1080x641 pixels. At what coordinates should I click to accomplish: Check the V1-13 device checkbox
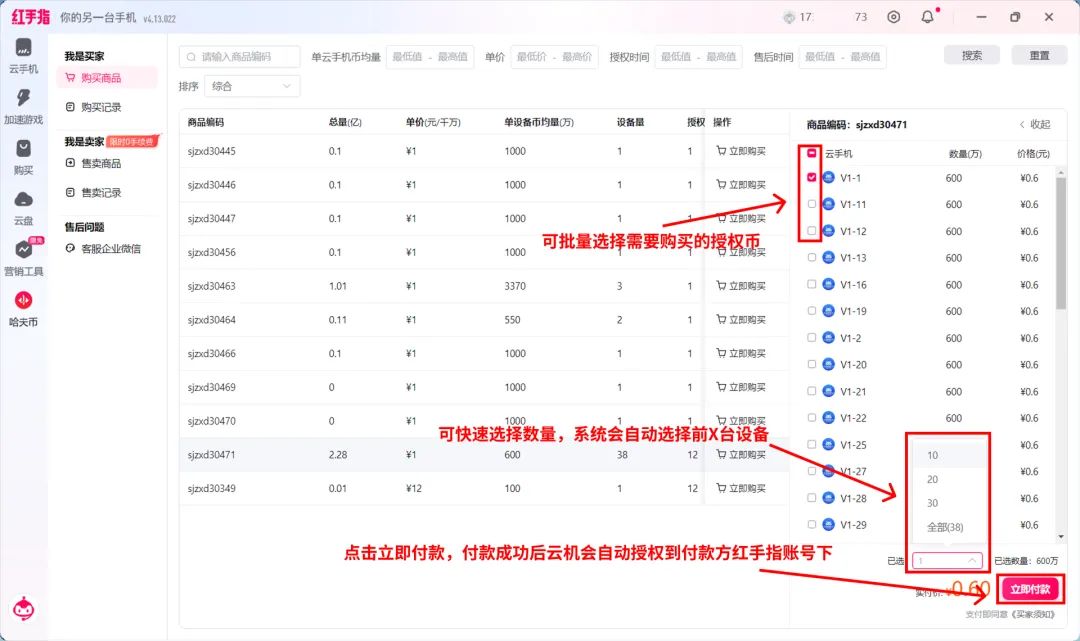[811, 258]
